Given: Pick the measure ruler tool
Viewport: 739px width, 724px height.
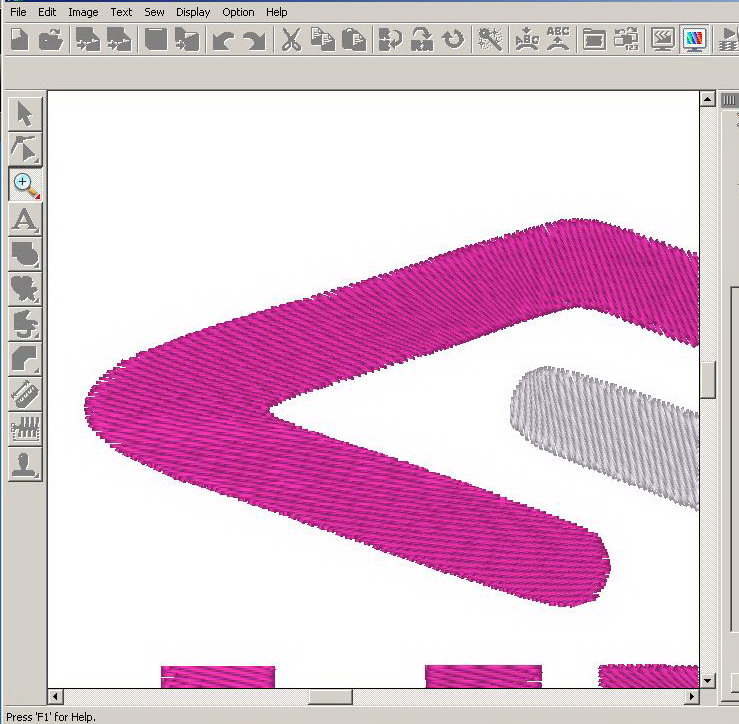Looking at the screenshot, I should click(x=25, y=393).
